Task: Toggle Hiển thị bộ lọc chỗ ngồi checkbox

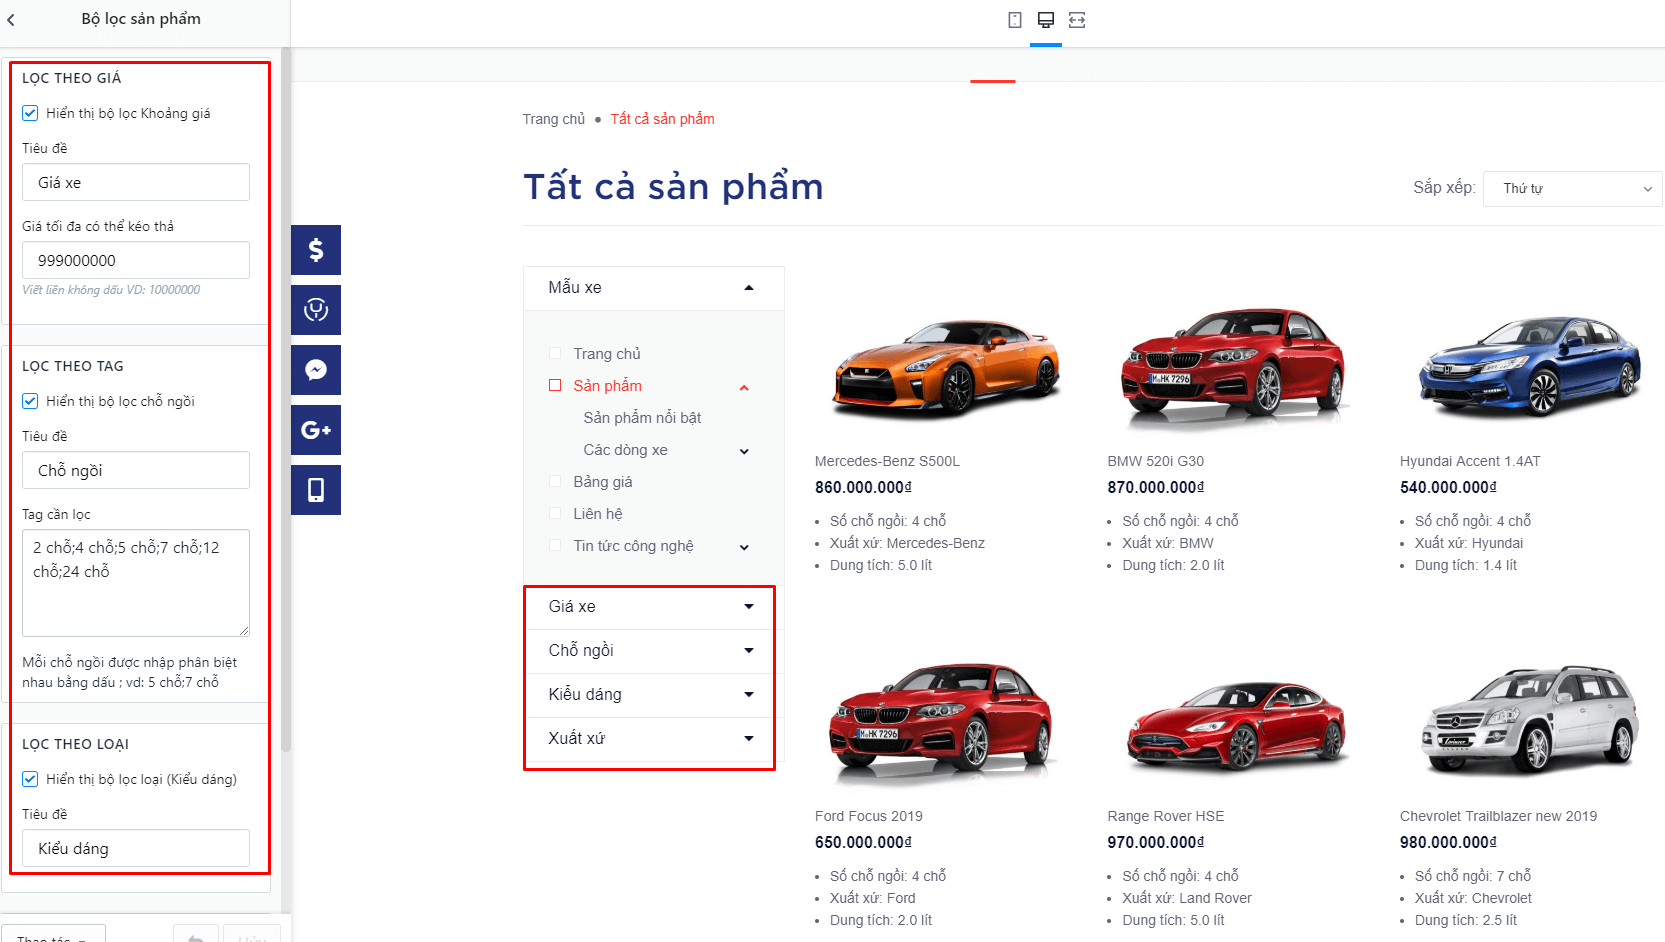Action: click(x=30, y=401)
